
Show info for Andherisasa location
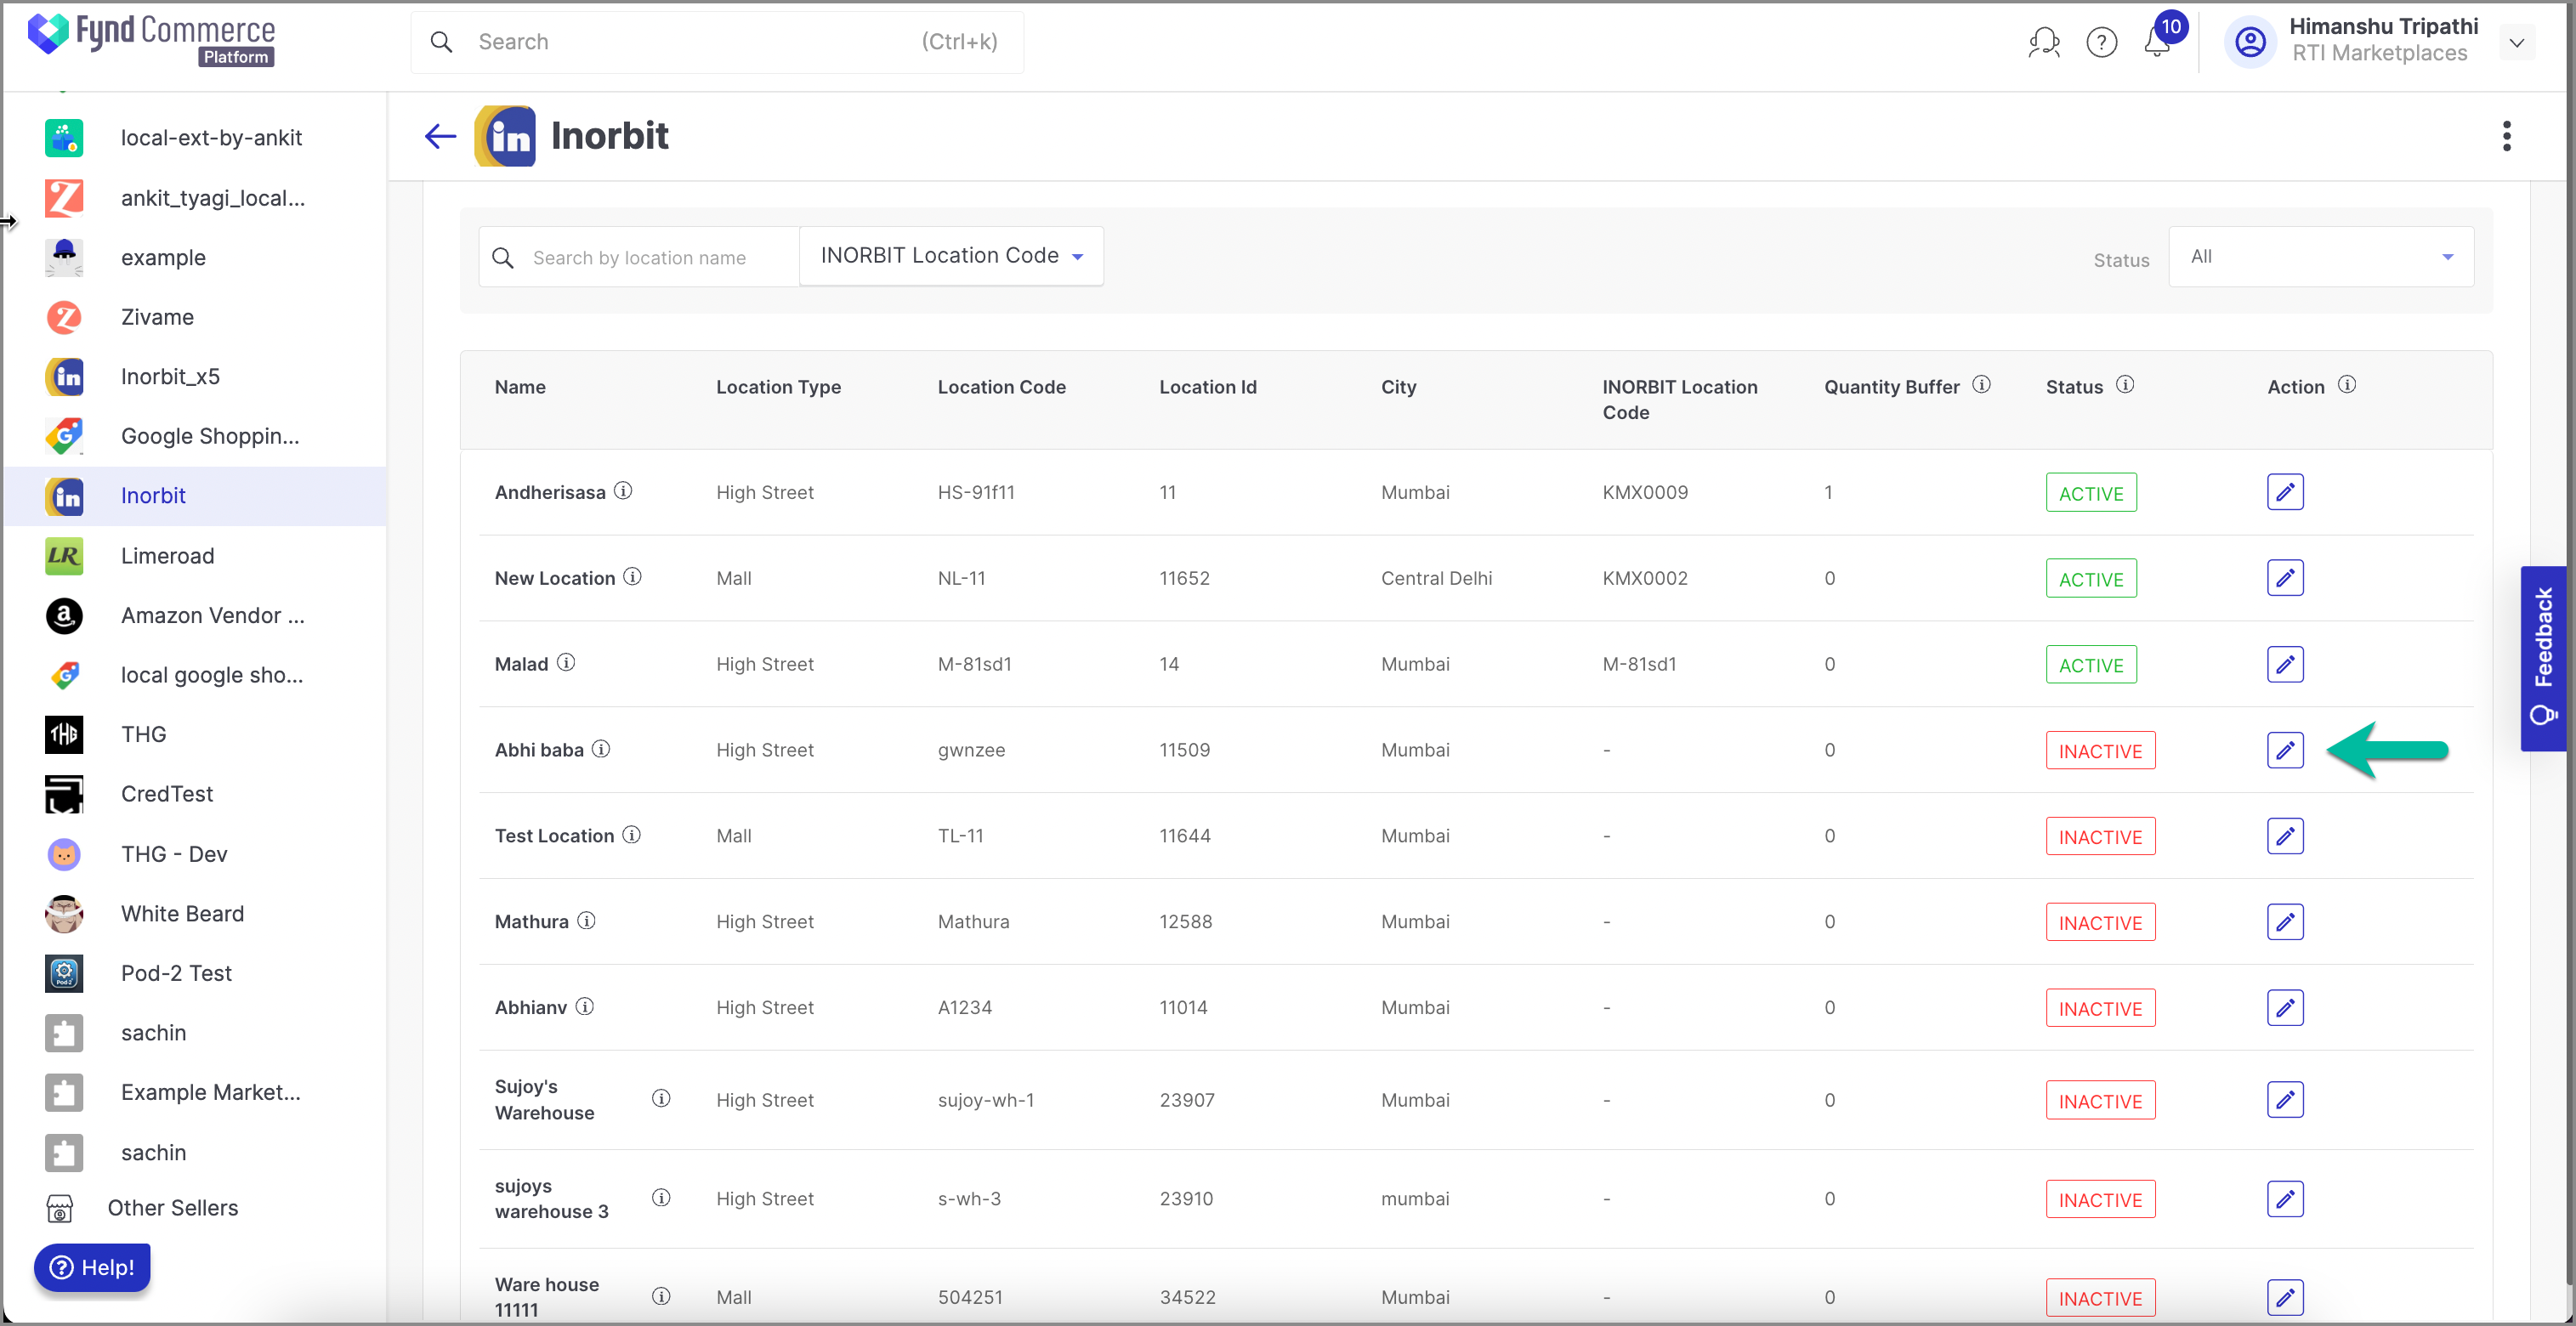pos(623,491)
